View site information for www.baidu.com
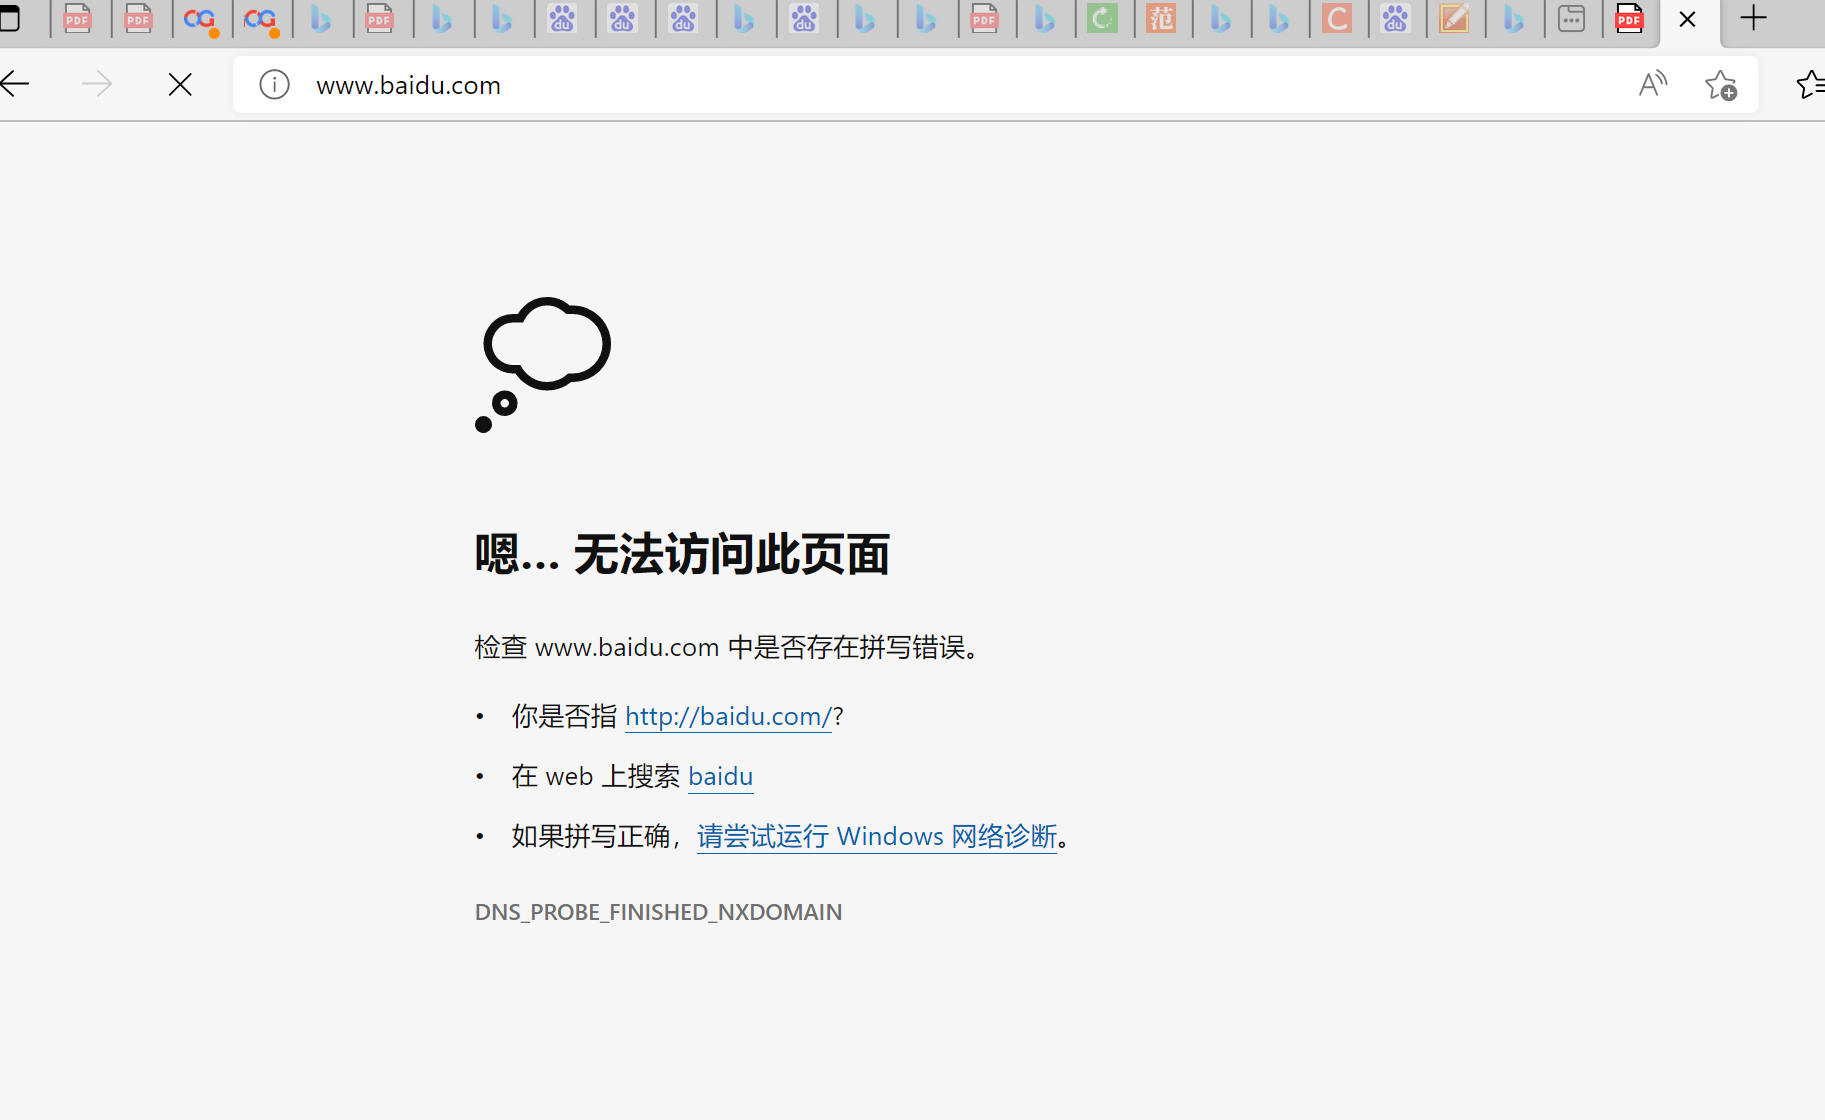Image resolution: width=1825 pixels, height=1120 pixels. tap(274, 85)
